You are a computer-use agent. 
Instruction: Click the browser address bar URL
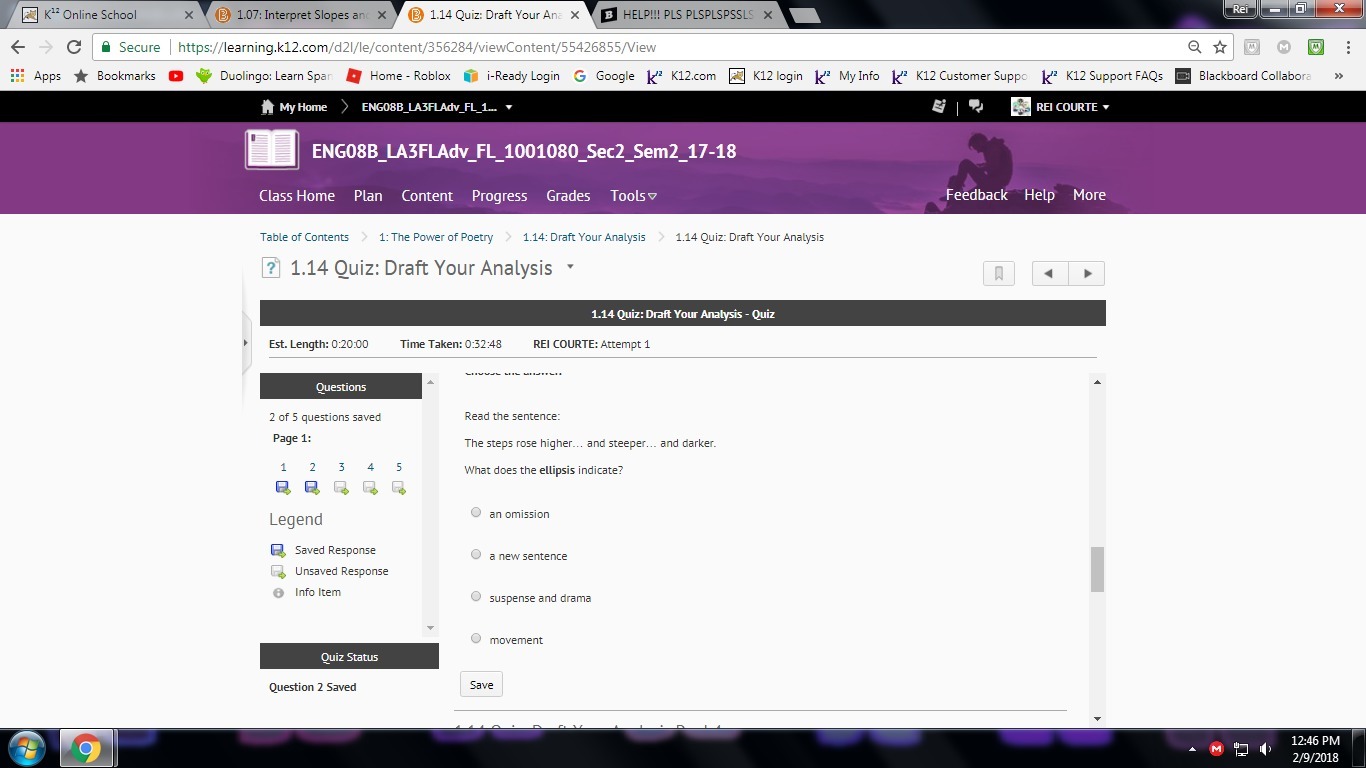click(417, 47)
